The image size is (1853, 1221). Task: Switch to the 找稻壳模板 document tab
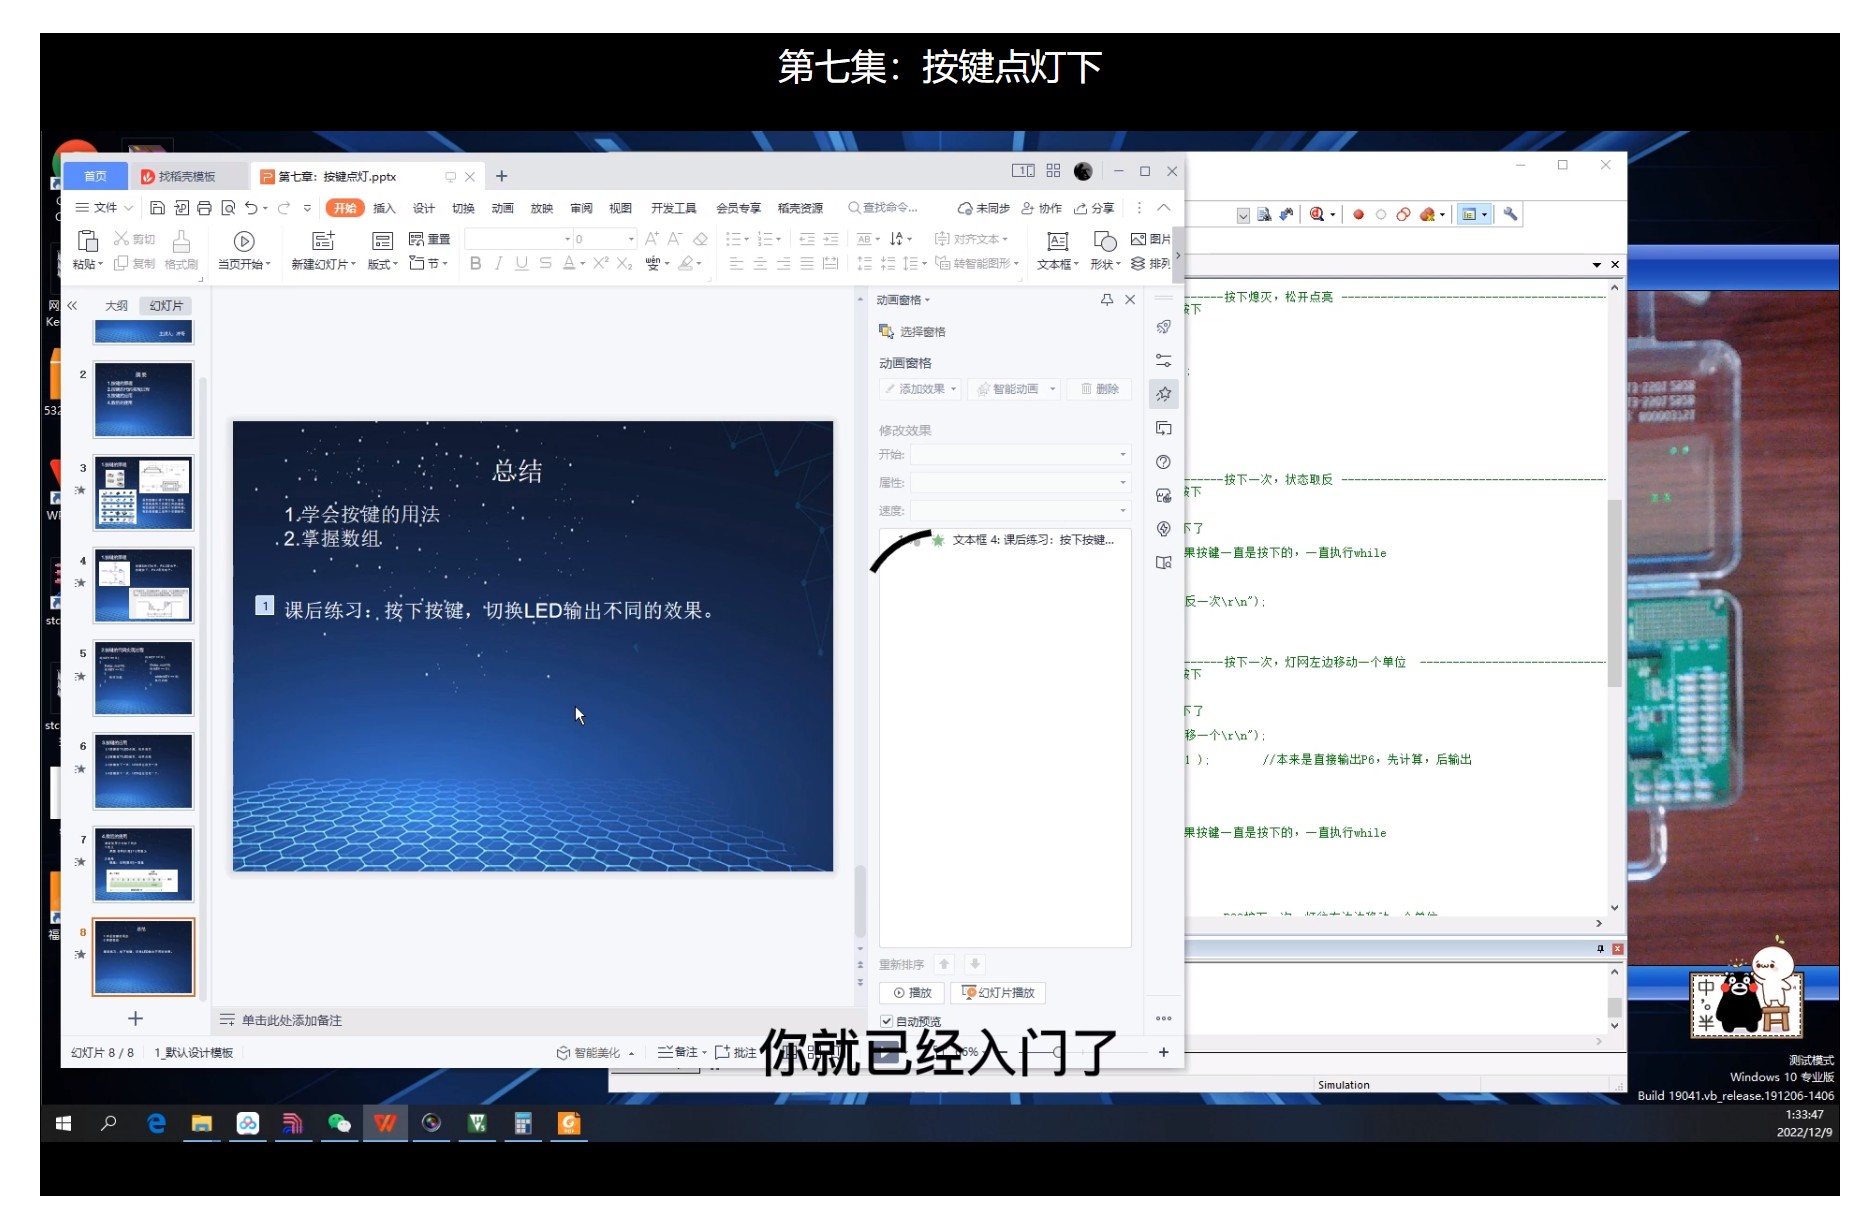186,177
